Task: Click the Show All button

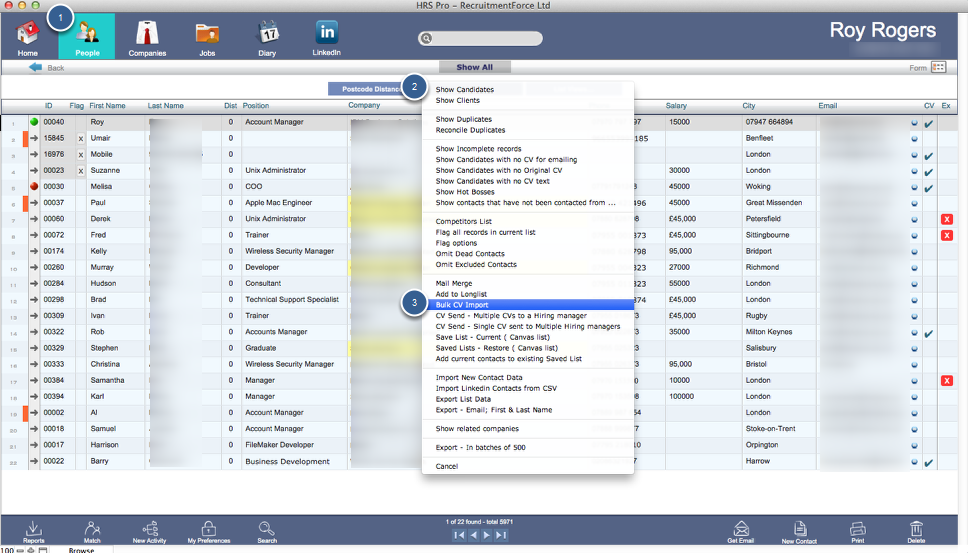Action: coord(475,67)
